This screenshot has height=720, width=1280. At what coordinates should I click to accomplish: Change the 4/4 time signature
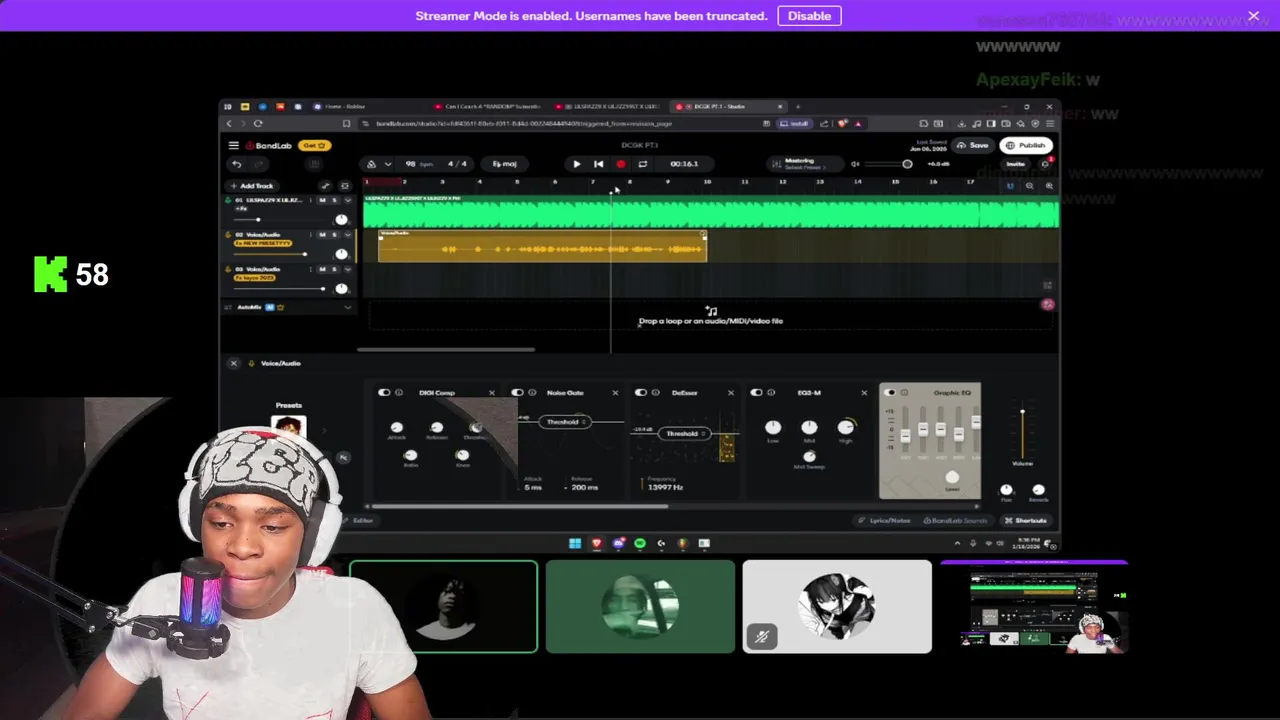[x=457, y=164]
